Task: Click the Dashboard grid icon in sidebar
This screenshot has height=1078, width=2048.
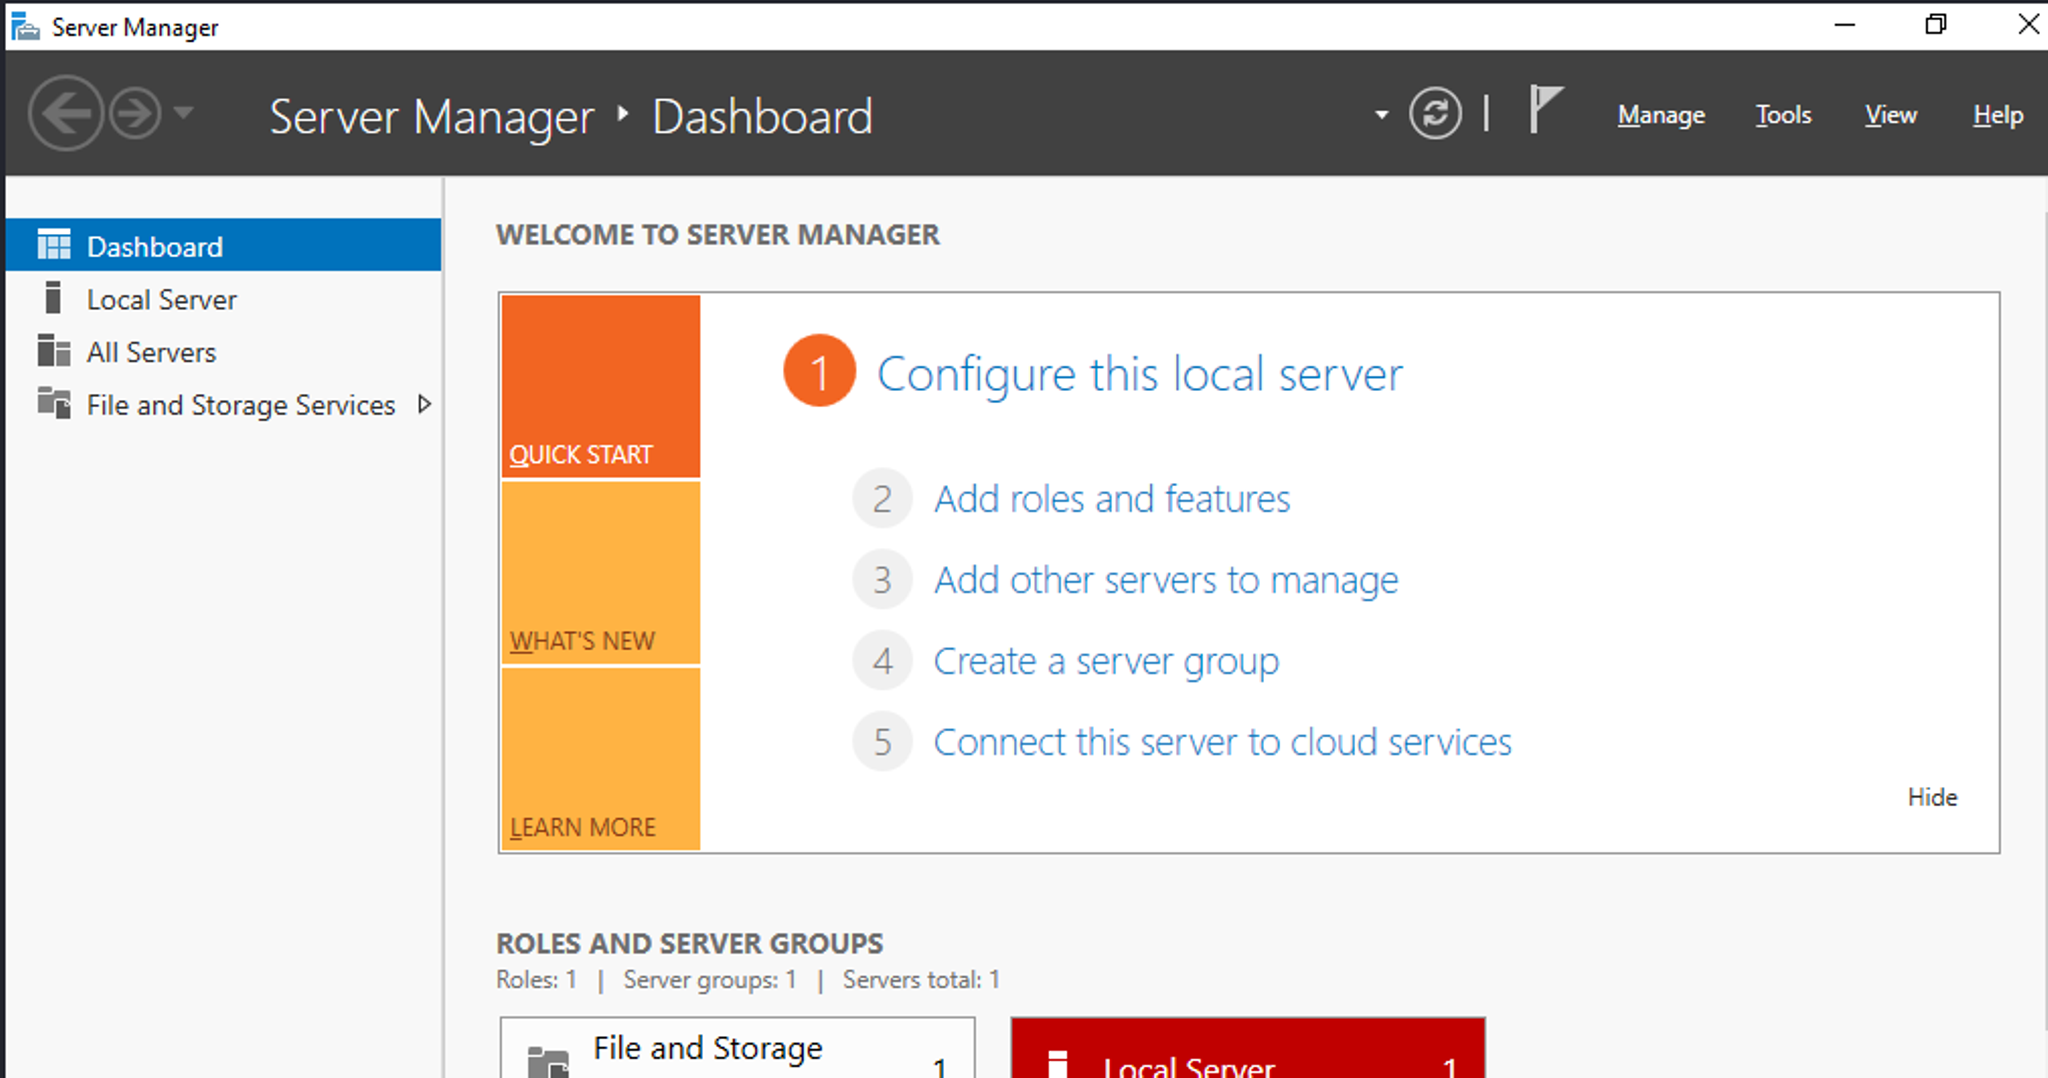Action: click(54, 245)
